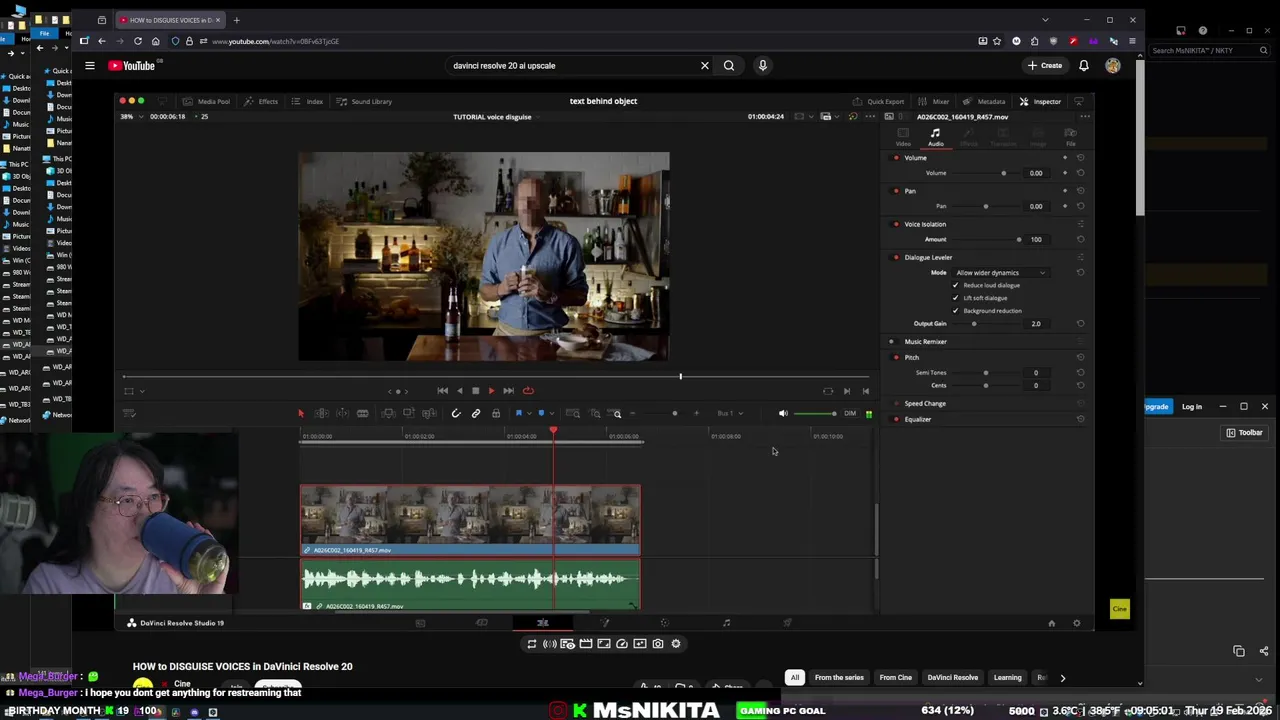
Task: Uncheck Lift soft dialogue checkbox
Action: [x=955, y=298]
